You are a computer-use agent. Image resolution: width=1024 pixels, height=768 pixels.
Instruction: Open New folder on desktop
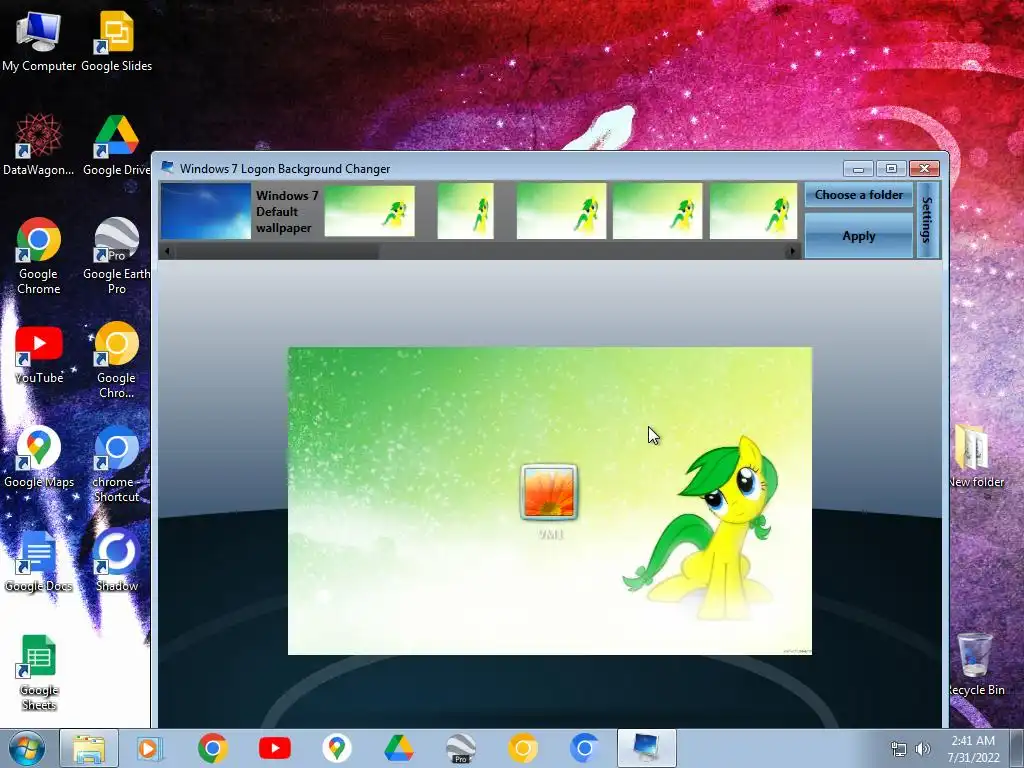[x=976, y=456]
